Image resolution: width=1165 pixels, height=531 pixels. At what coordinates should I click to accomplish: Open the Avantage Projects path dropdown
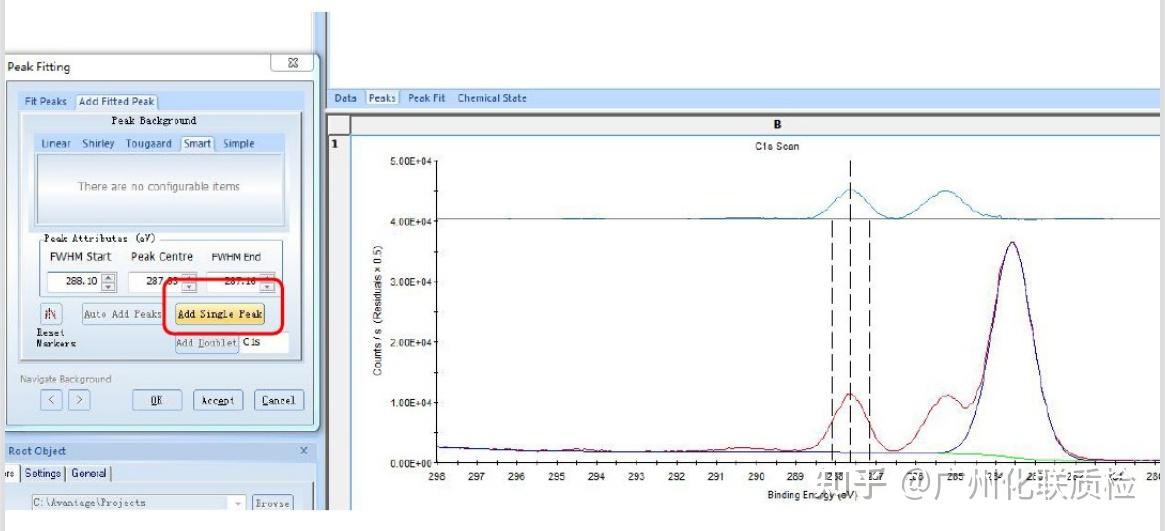238,503
